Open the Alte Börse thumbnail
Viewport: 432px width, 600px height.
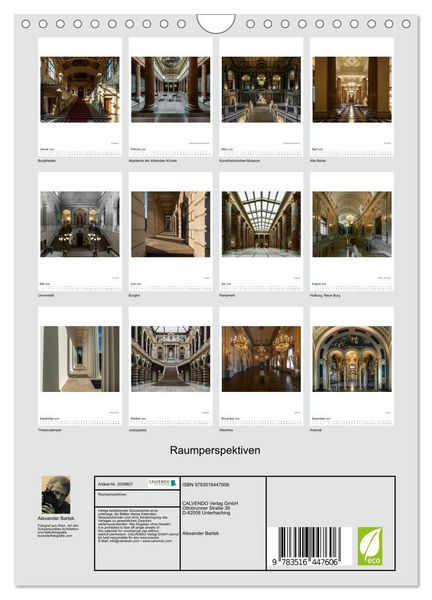[352, 90]
